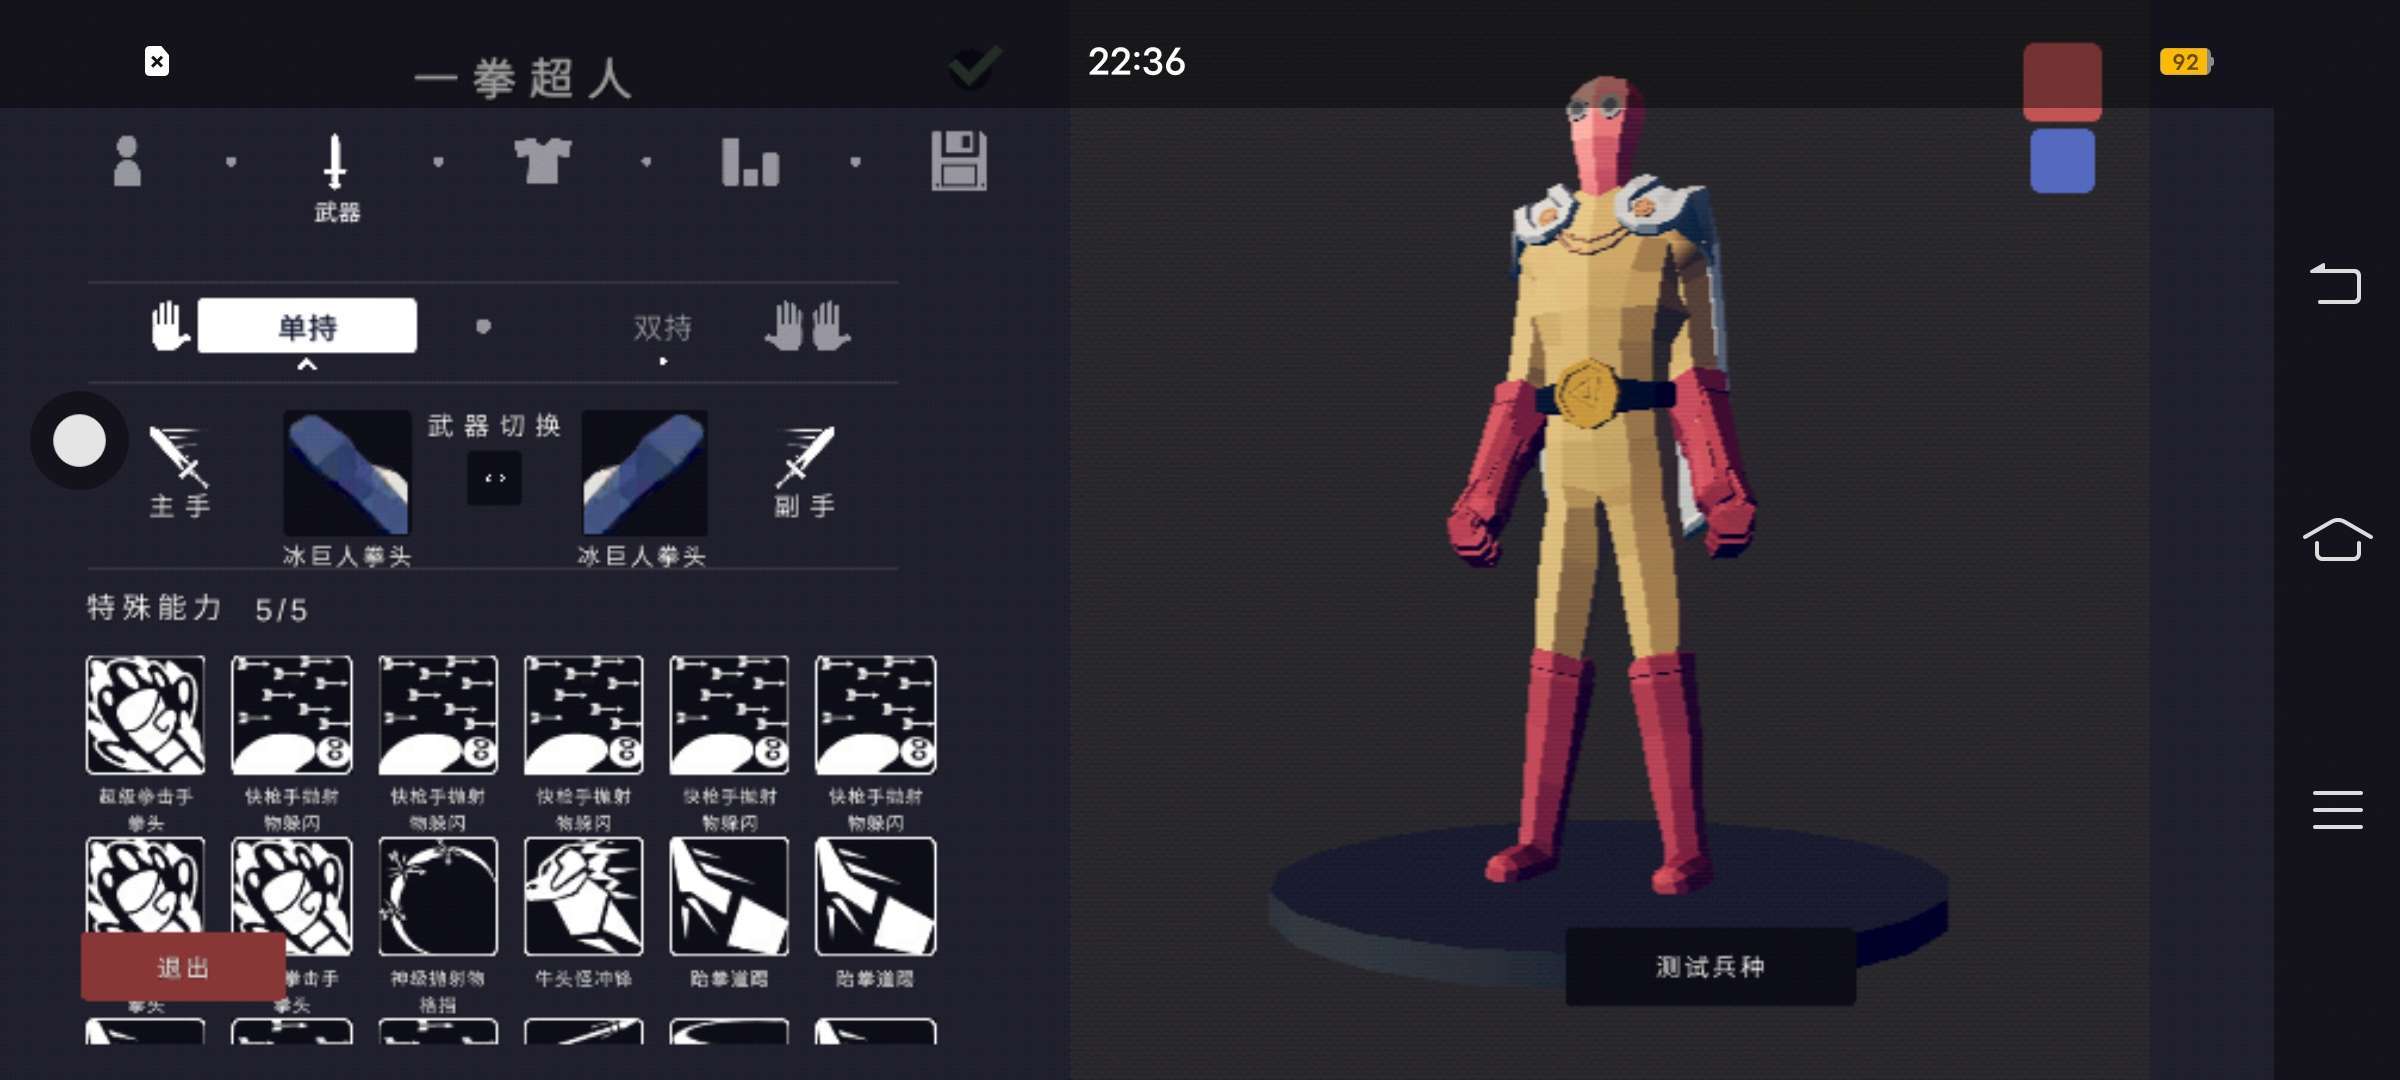
Task: Open the stats bar chart tab
Action: pyautogui.click(x=750, y=162)
